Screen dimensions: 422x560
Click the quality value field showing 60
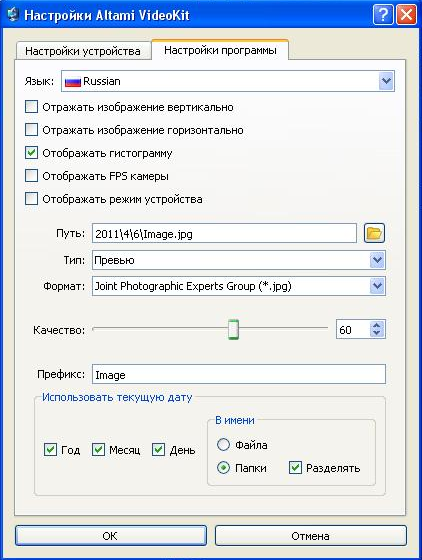click(x=353, y=329)
